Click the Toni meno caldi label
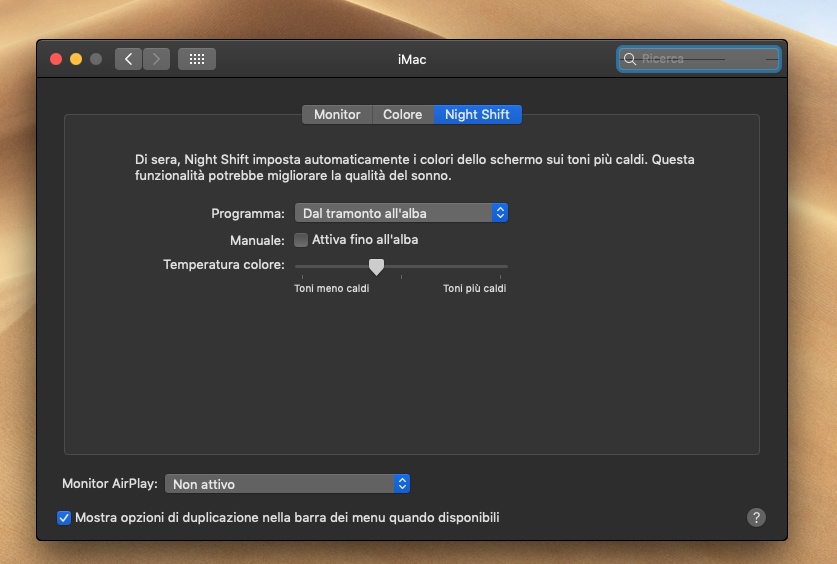The image size is (837, 564). [331, 289]
